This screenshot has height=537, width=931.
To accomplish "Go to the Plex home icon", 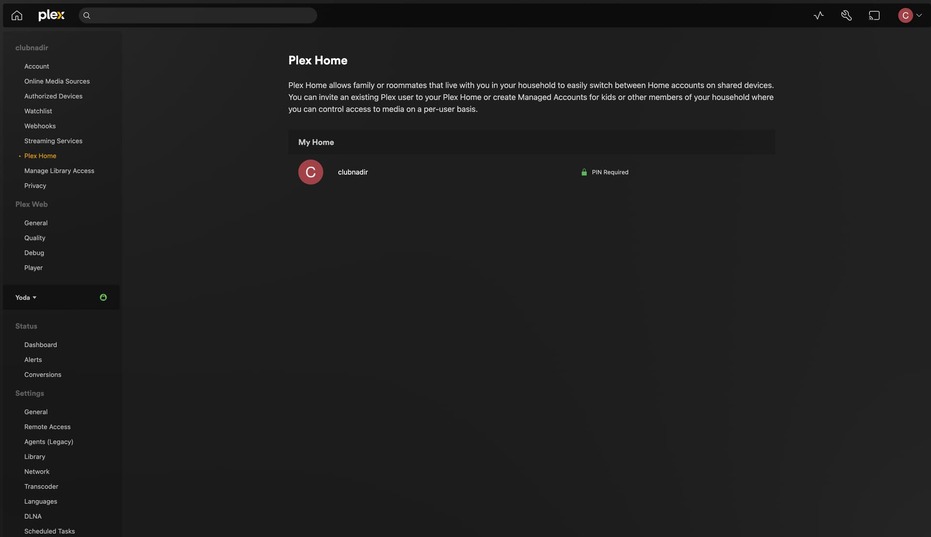I will [x=17, y=15].
